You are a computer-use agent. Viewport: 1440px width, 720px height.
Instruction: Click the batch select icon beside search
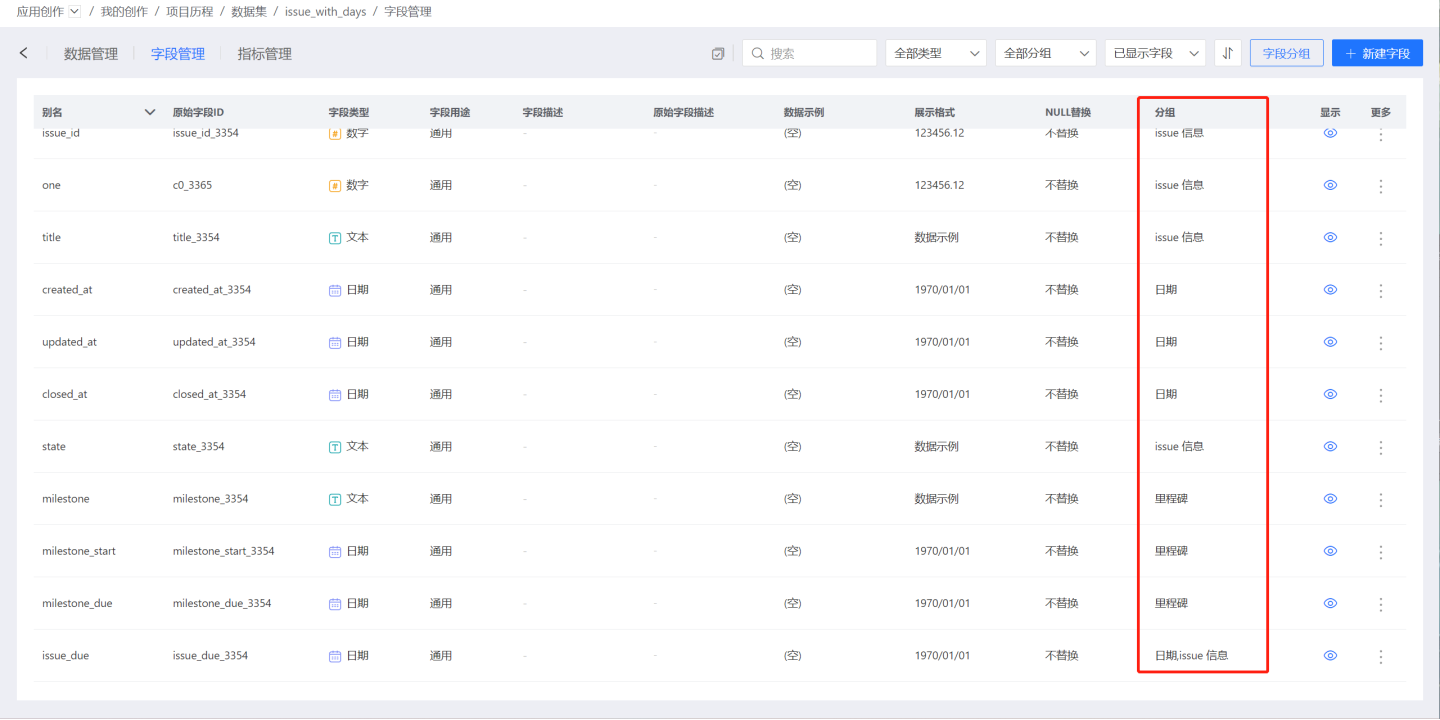[x=718, y=54]
